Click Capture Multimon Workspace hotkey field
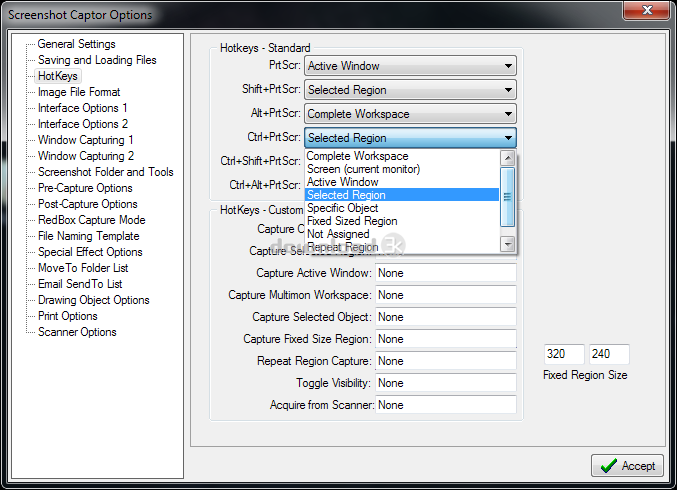Viewport: 677px width, 490px height. tap(446, 295)
